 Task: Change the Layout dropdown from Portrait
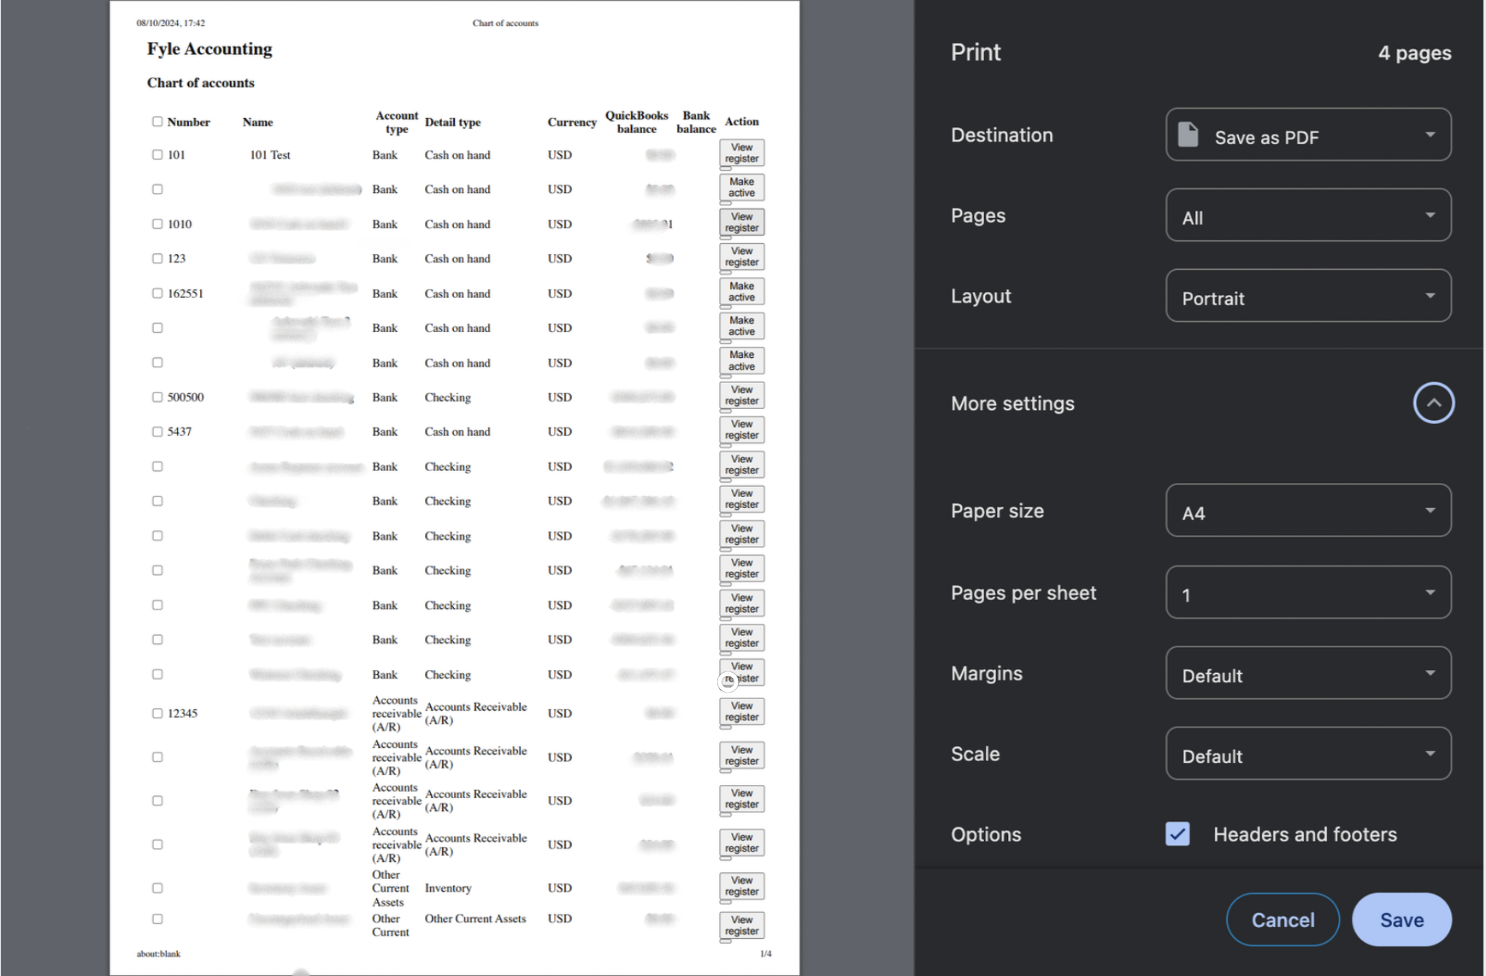pos(1308,296)
